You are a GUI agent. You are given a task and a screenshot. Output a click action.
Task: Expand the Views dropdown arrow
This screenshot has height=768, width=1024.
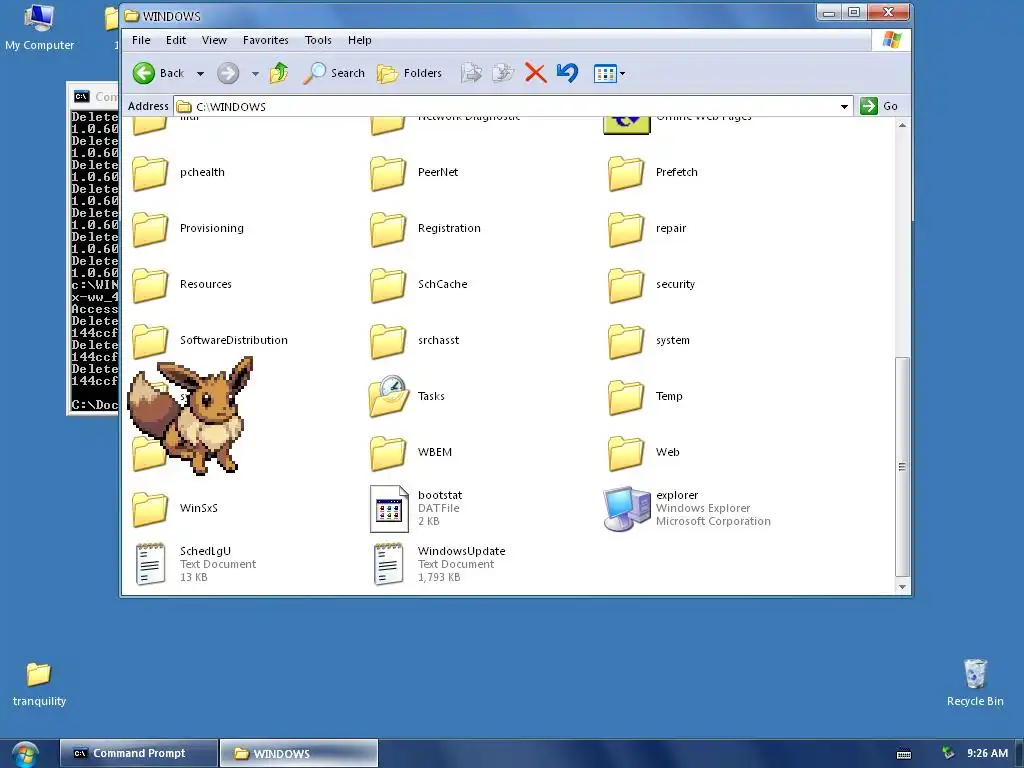(x=622, y=74)
